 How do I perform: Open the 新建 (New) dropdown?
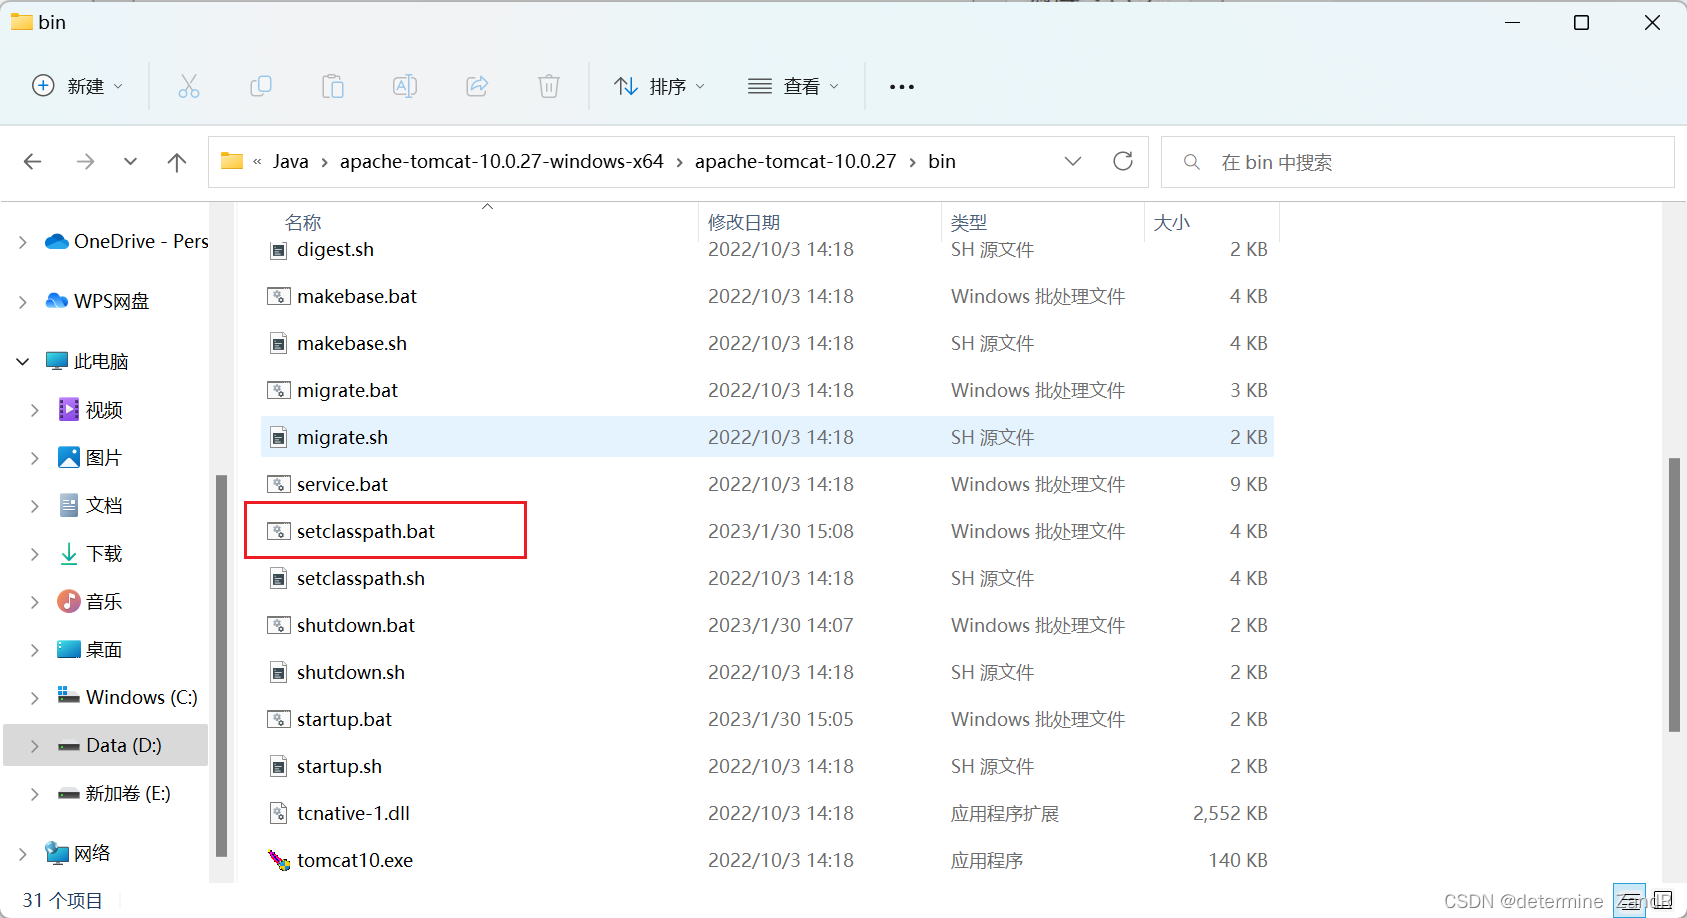(x=78, y=86)
